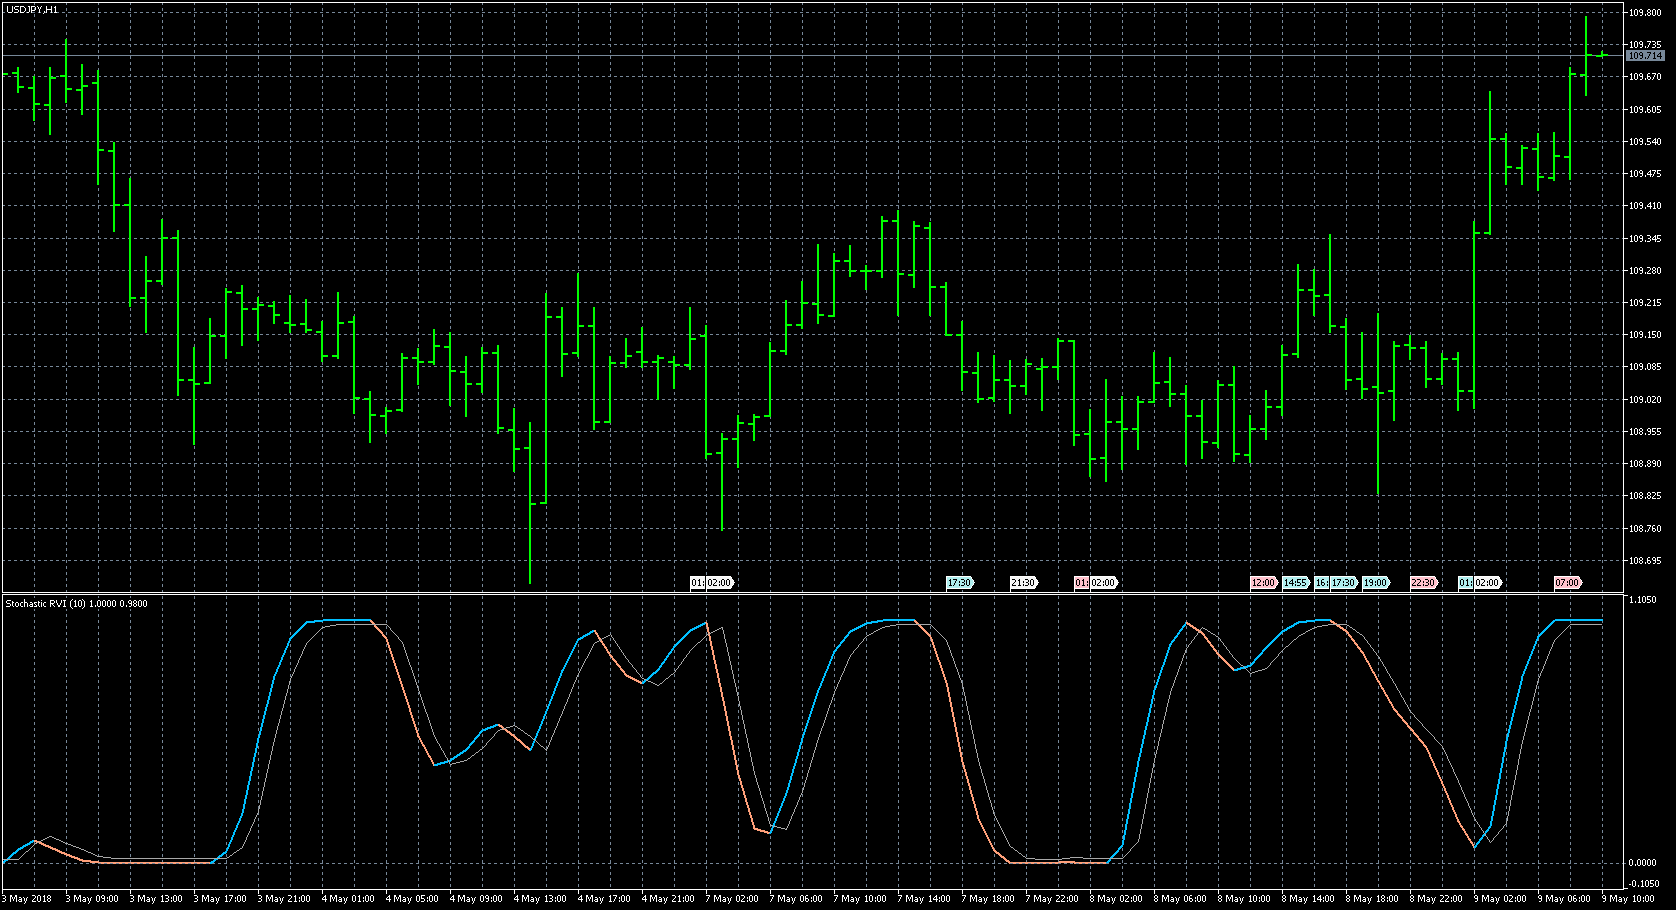Click the 9 May 10:00 time label

click(1628, 898)
